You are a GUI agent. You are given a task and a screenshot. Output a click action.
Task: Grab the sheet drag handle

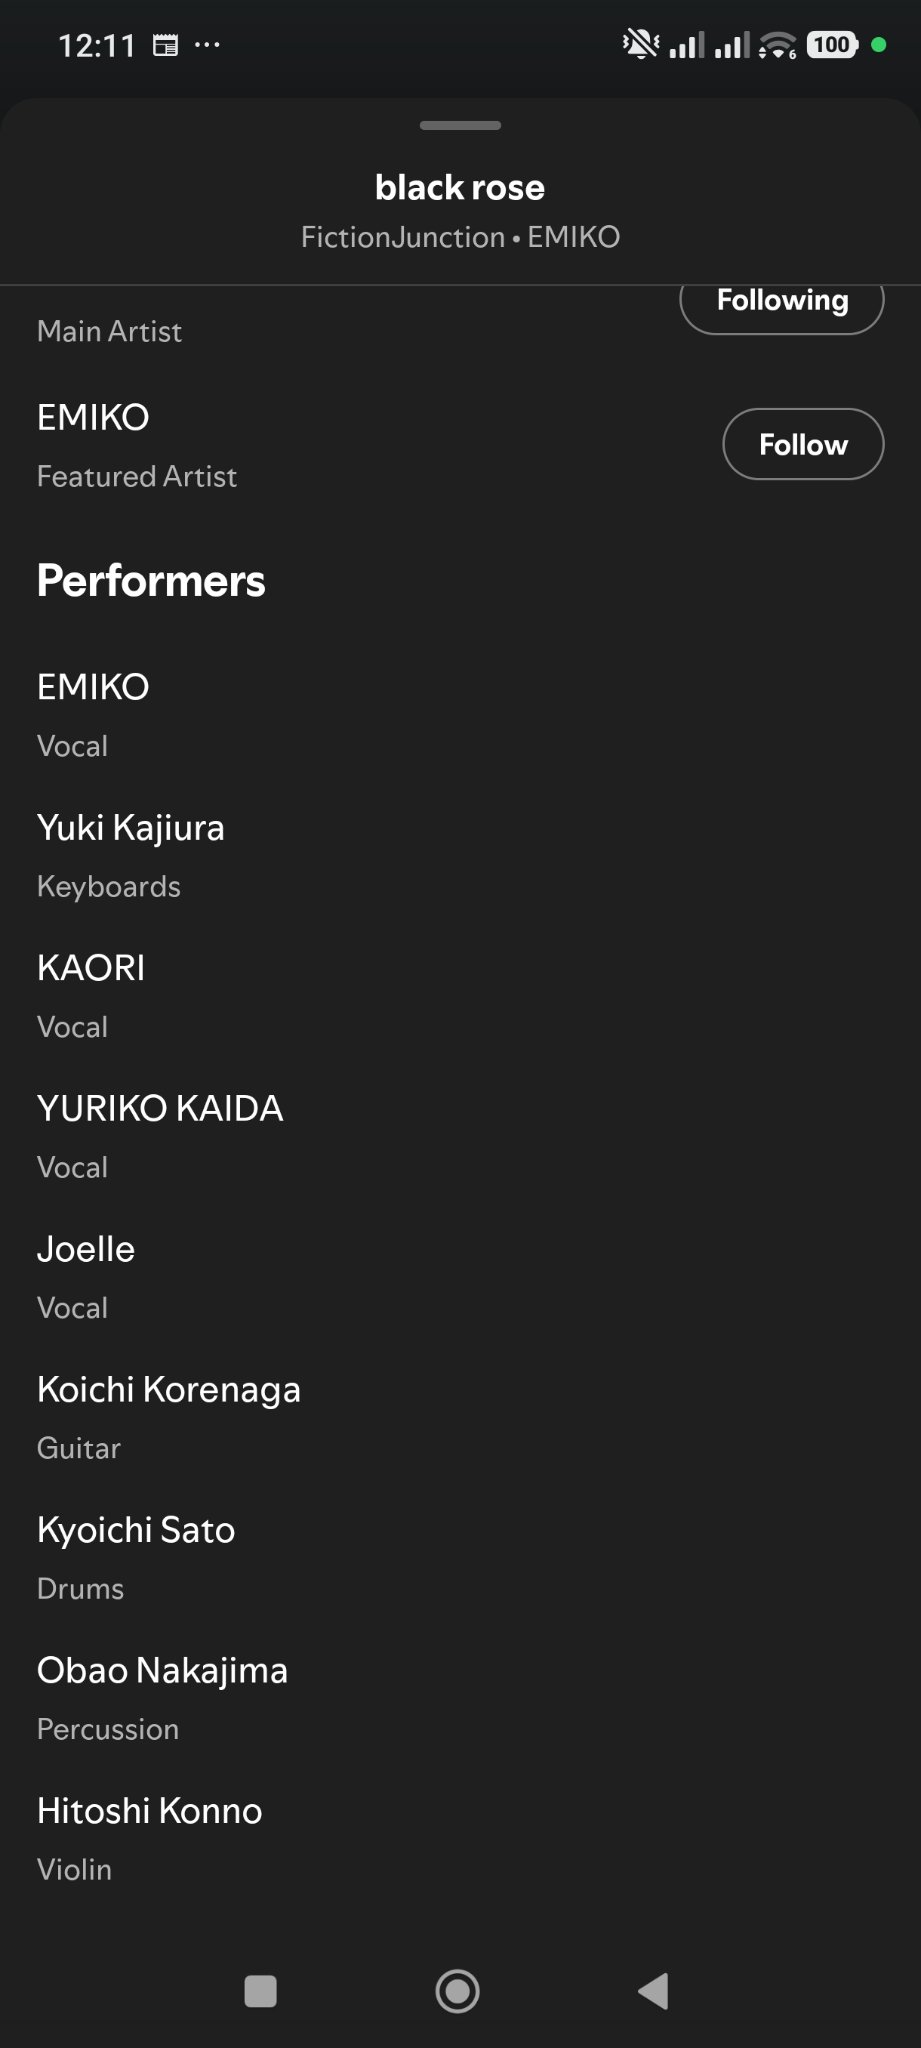[460, 126]
